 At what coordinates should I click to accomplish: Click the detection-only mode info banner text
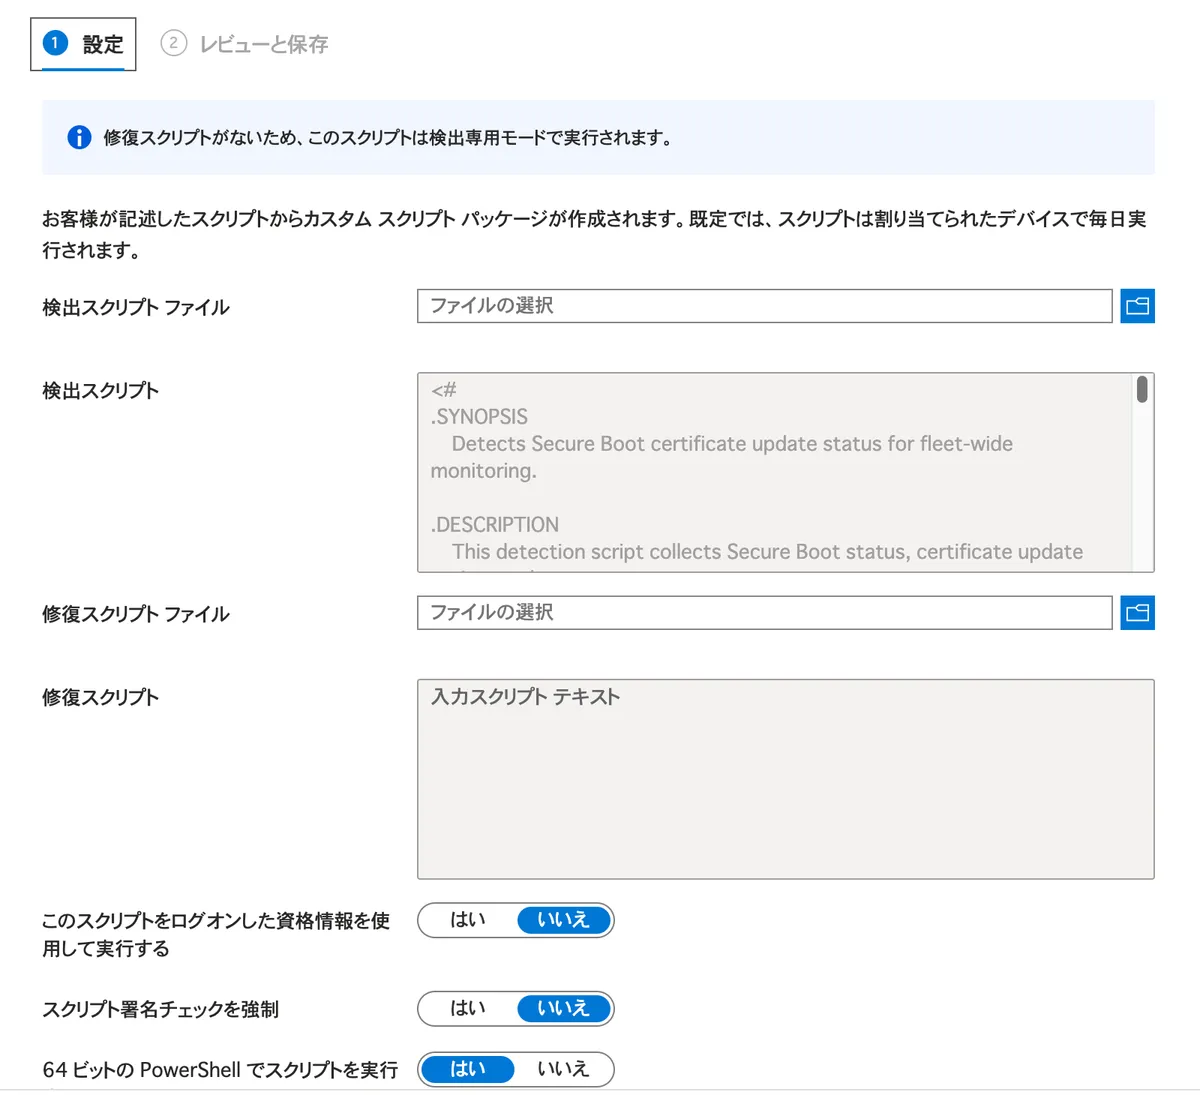coord(387,138)
